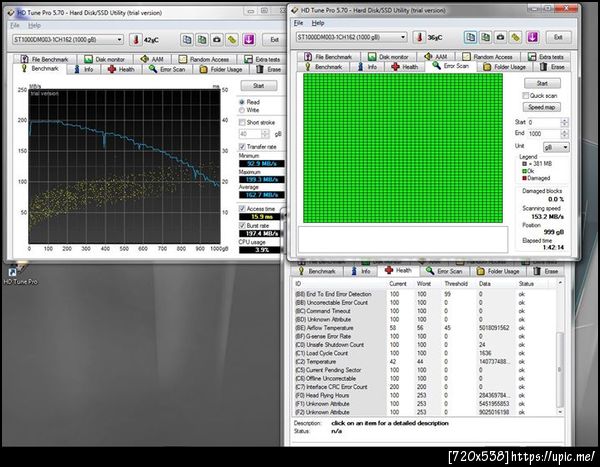Click the End position stepper arrows
The width and height of the screenshot is (600, 467).
tap(564, 134)
